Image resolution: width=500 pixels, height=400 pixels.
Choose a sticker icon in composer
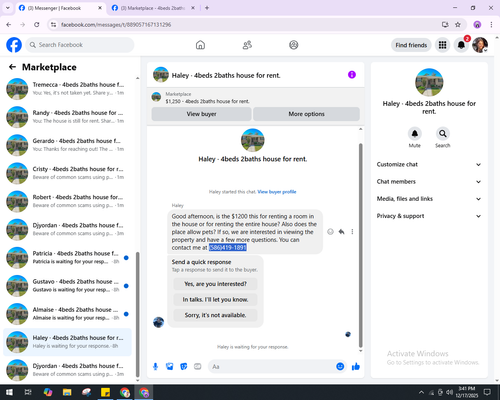point(184,367)
